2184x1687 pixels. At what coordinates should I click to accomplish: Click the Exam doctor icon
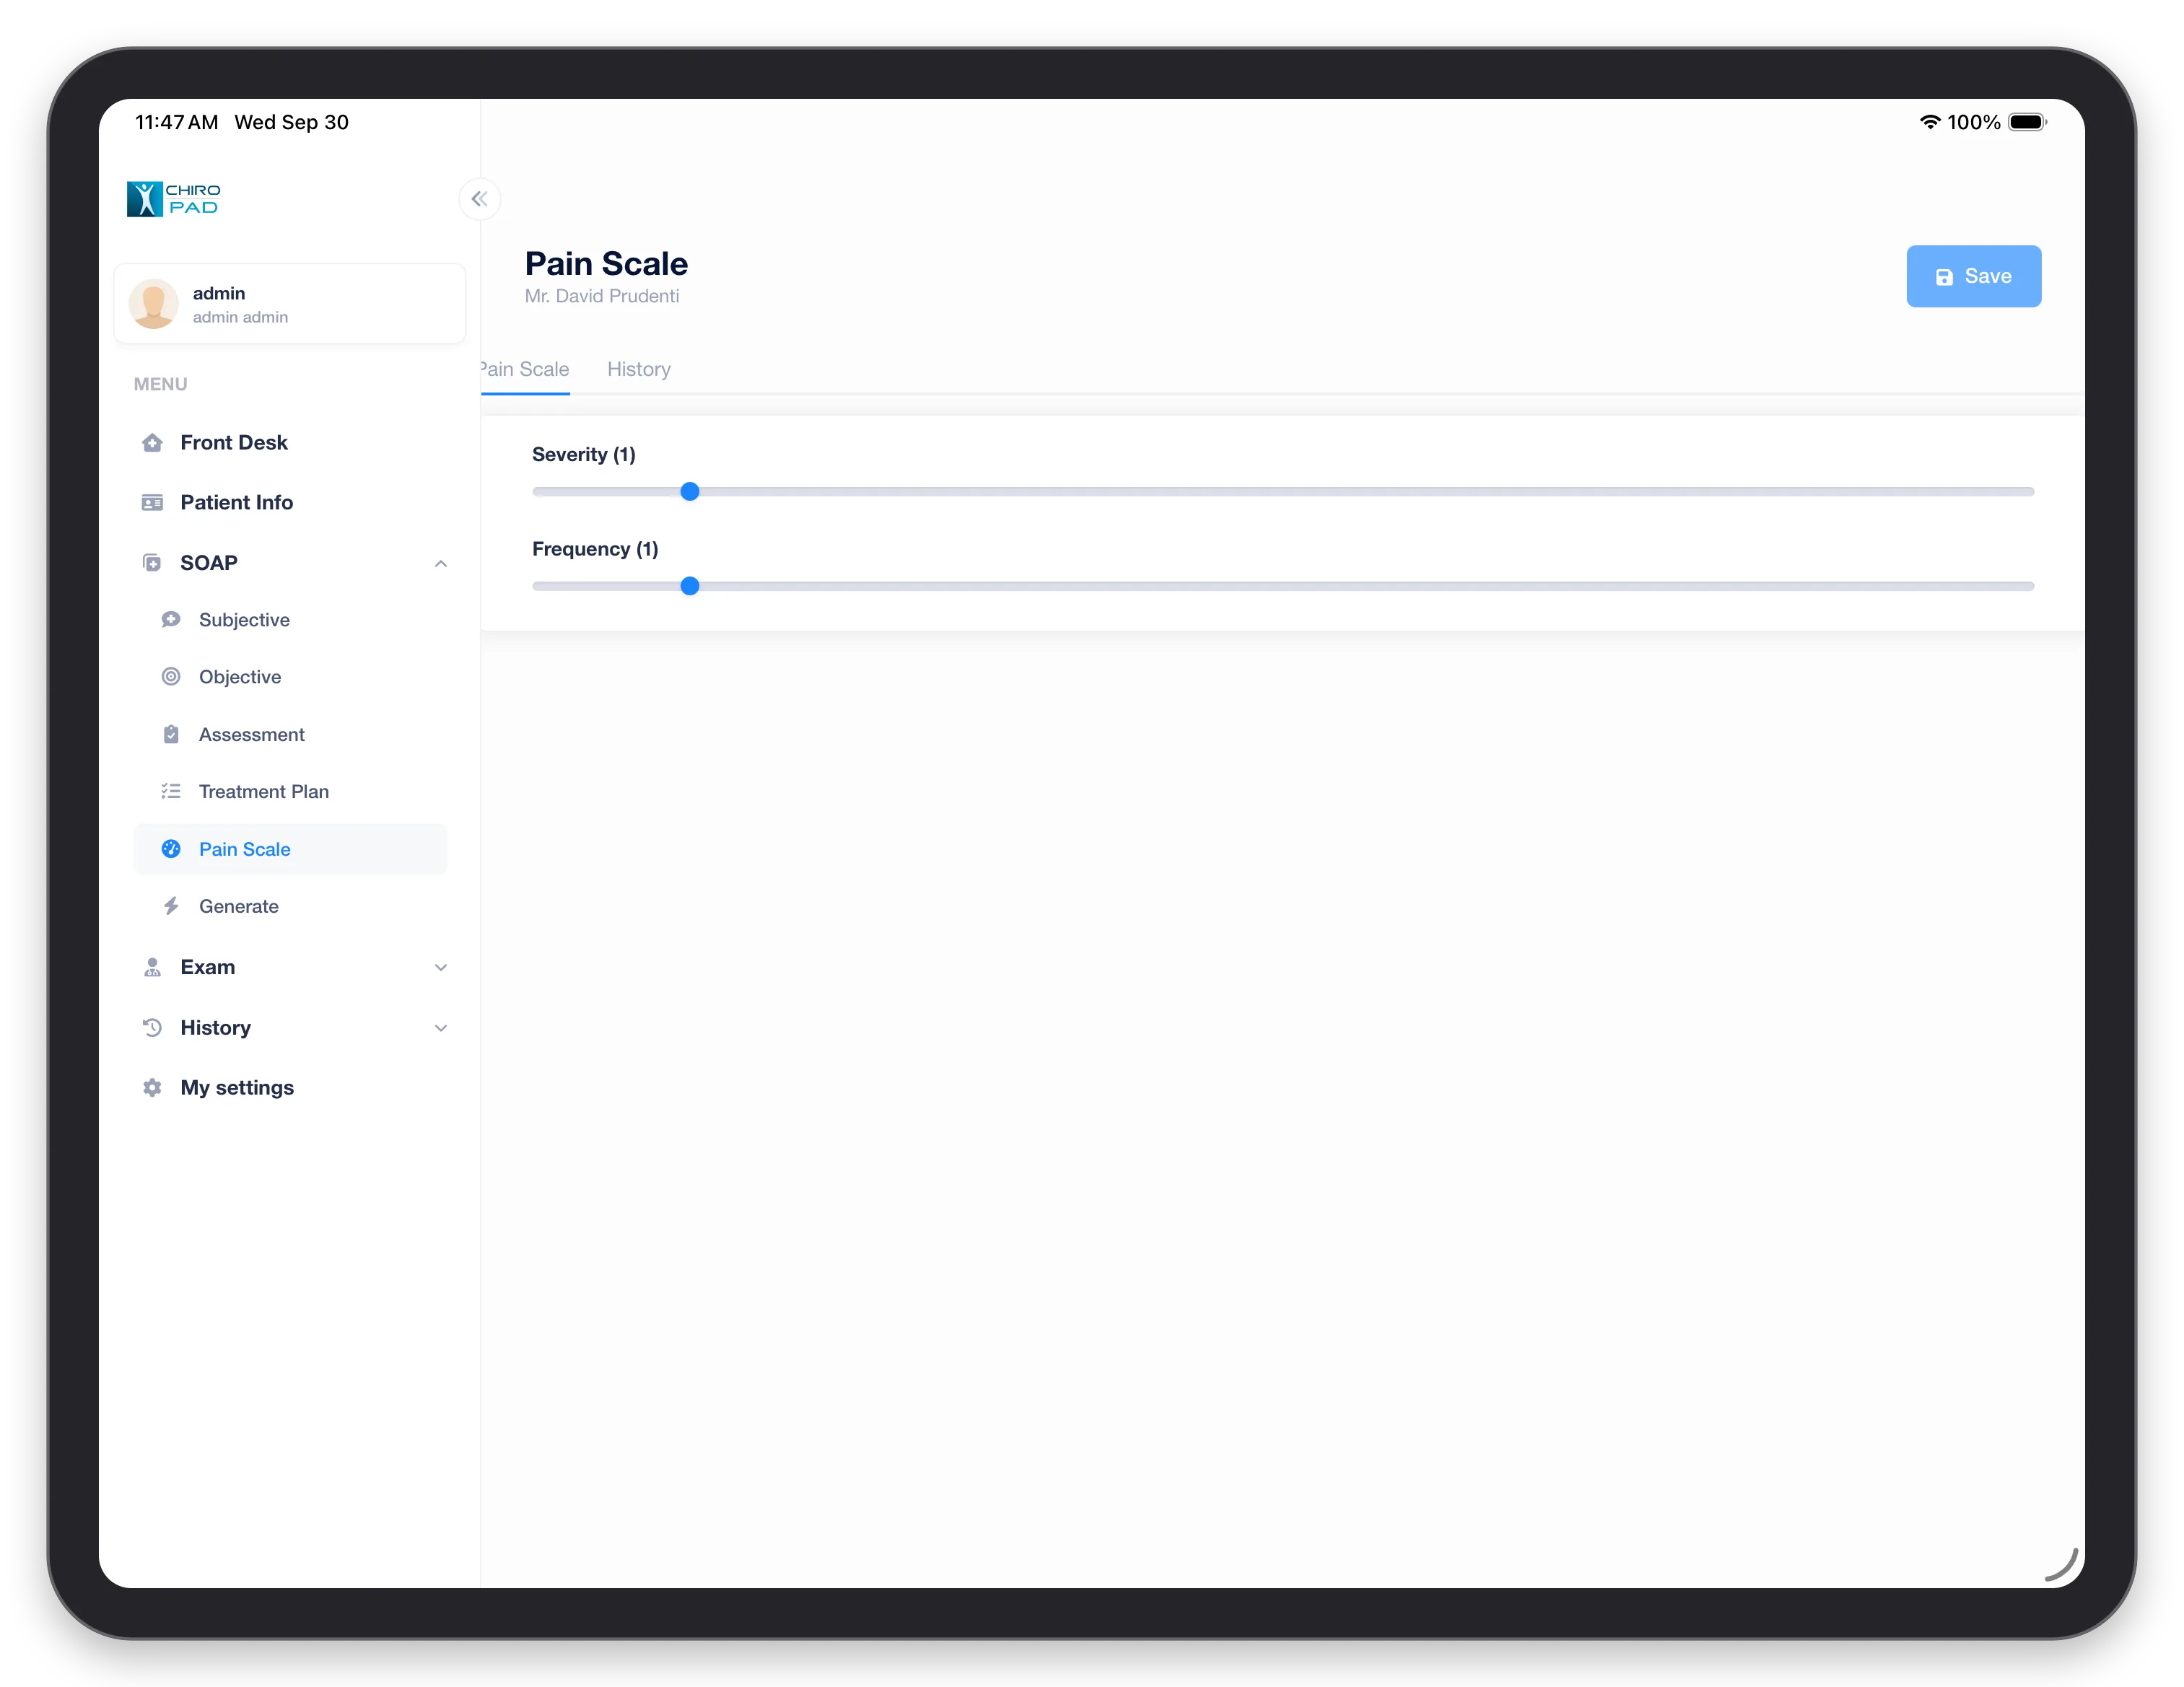click(152, 967)
